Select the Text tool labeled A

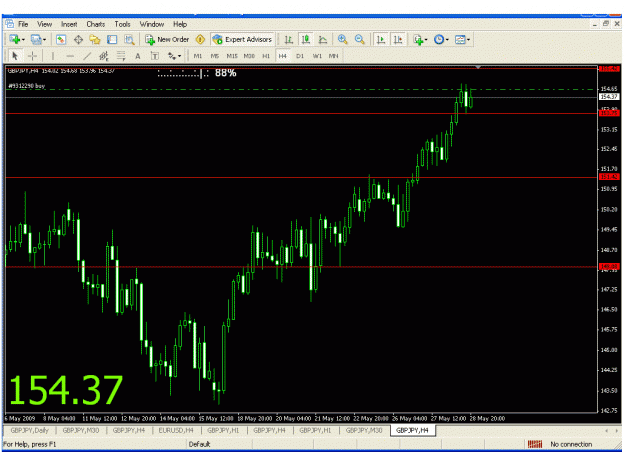(x=138, y=56)
